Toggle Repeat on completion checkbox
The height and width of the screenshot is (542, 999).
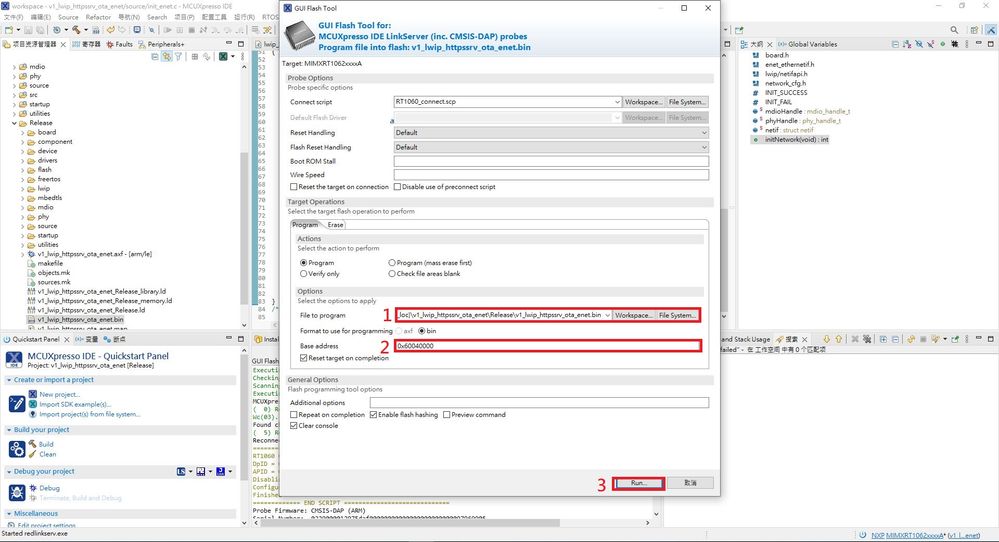coord(294,415)
